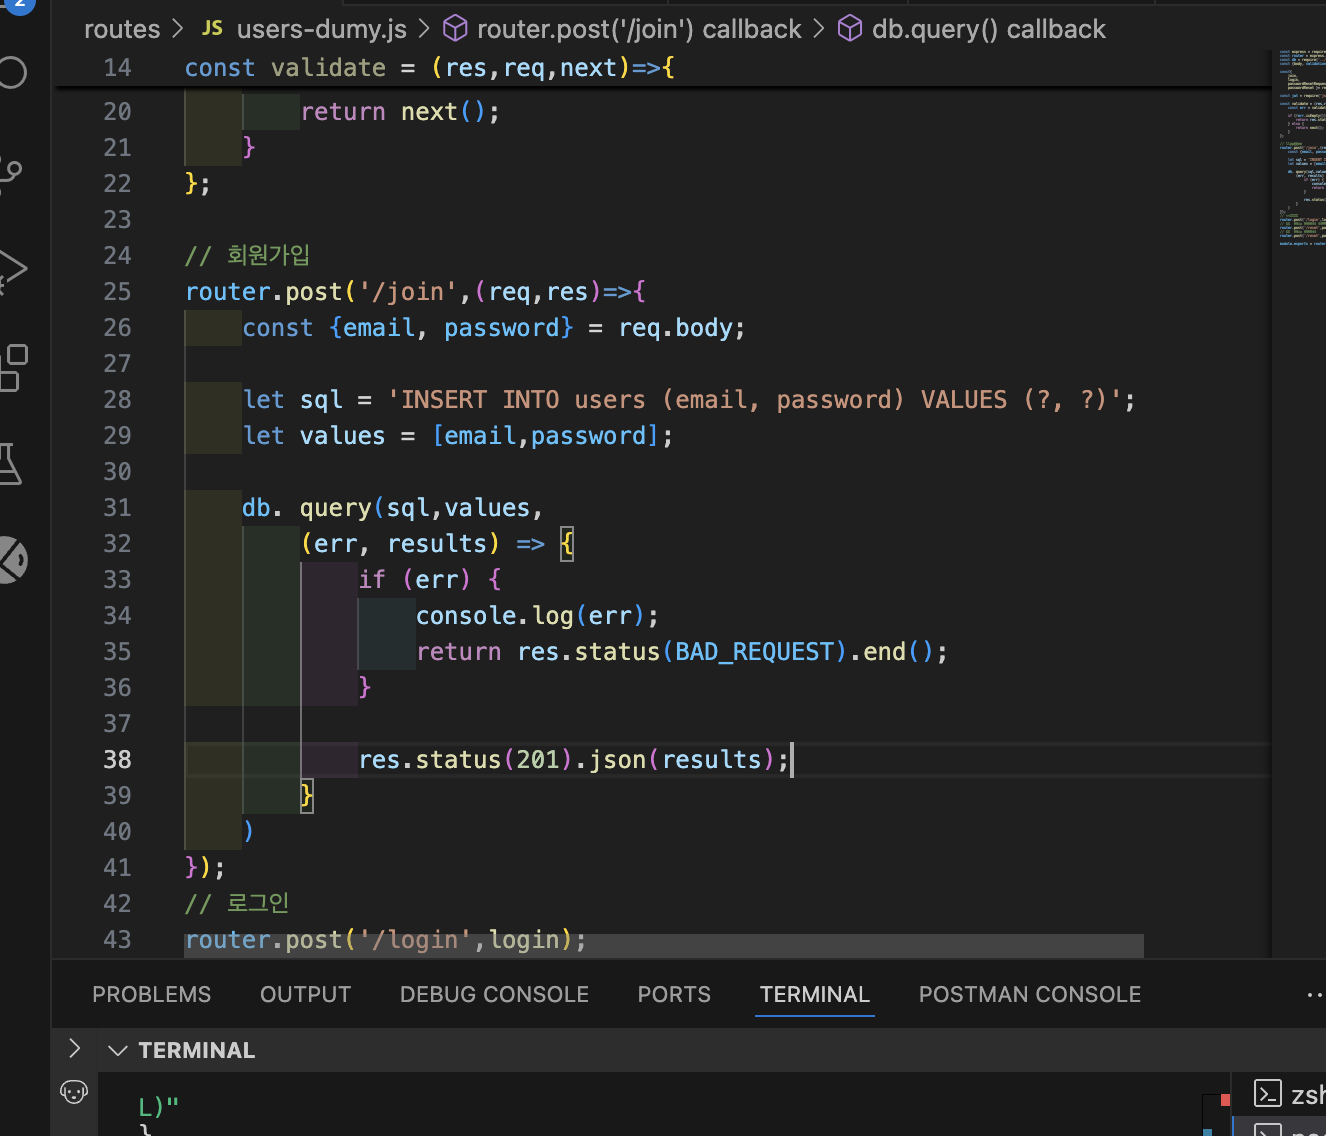The image size is (1326, 1136).
Task: Click 'console.log(err);' statement
Action: 537,616
